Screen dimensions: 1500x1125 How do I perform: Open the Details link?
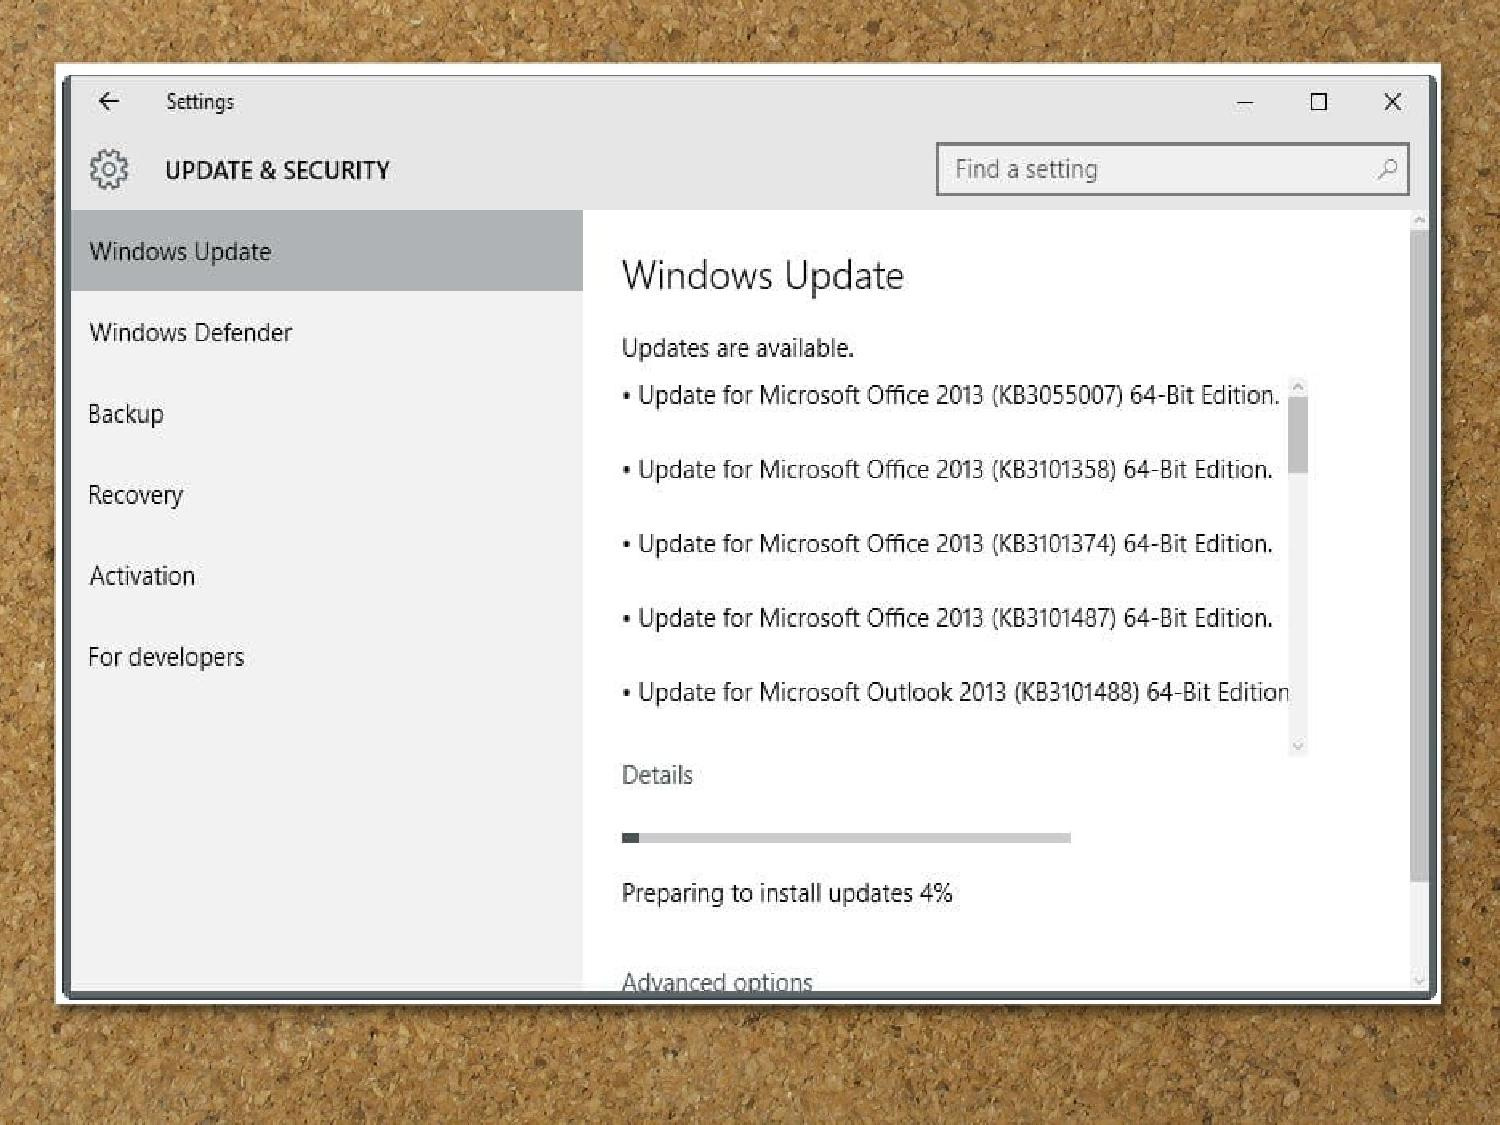coord(657,775)
